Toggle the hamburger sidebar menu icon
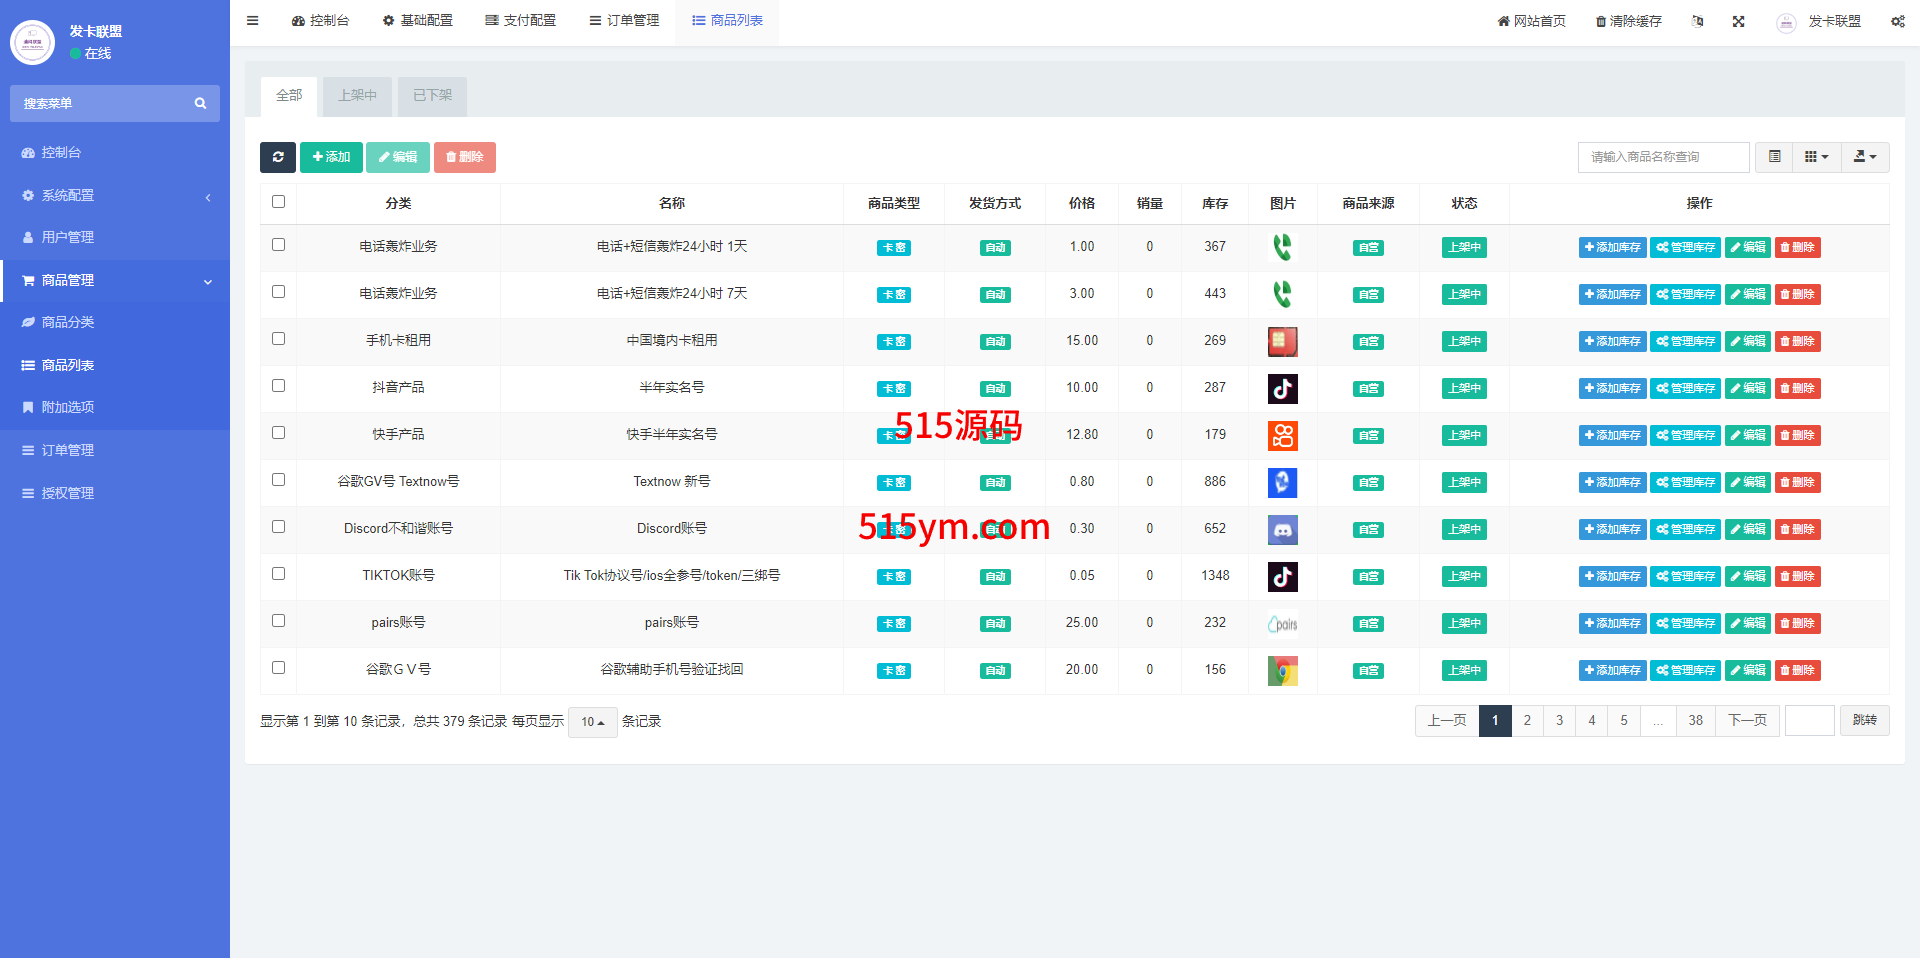The height and width of the screenshot is (958, 1920). 253,20
